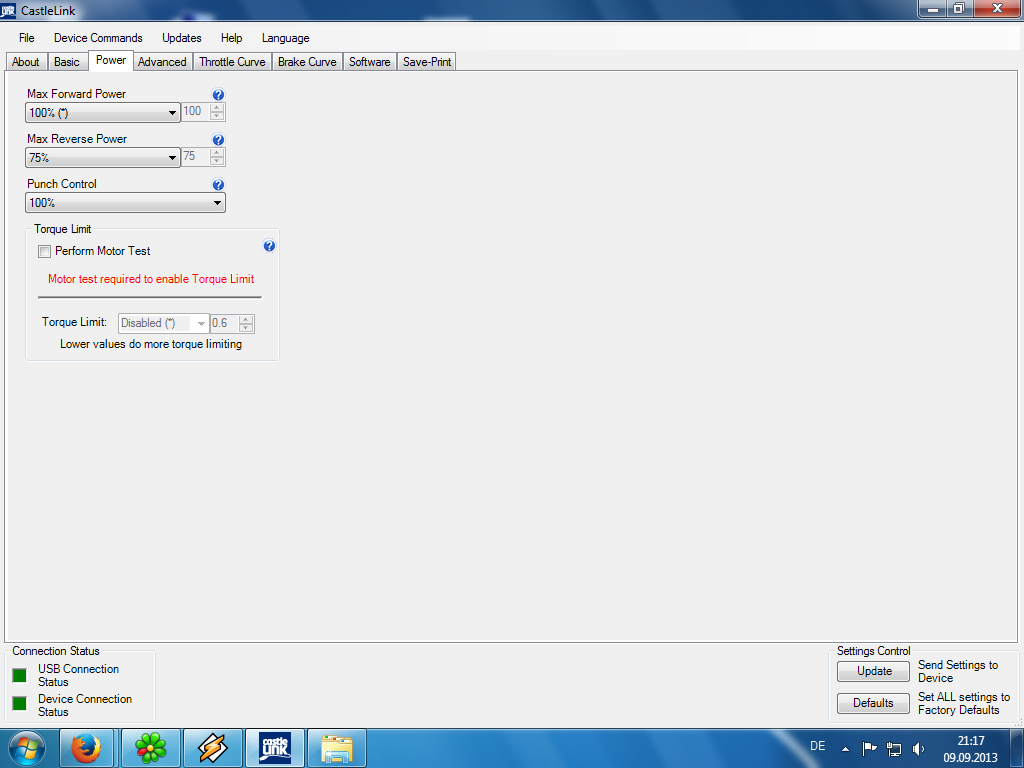
Task: Switch to the Brake Curve tab
Action: pos(307,62)
